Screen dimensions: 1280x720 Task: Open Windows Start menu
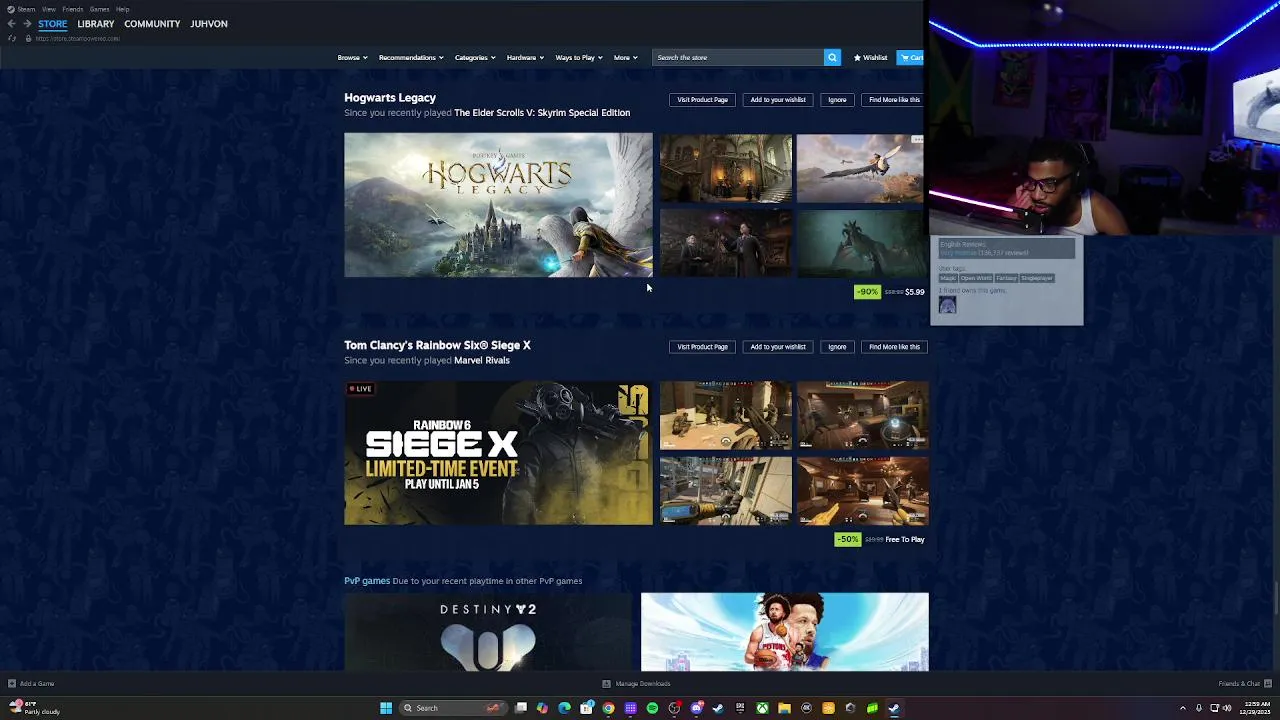tap(386, 708)
